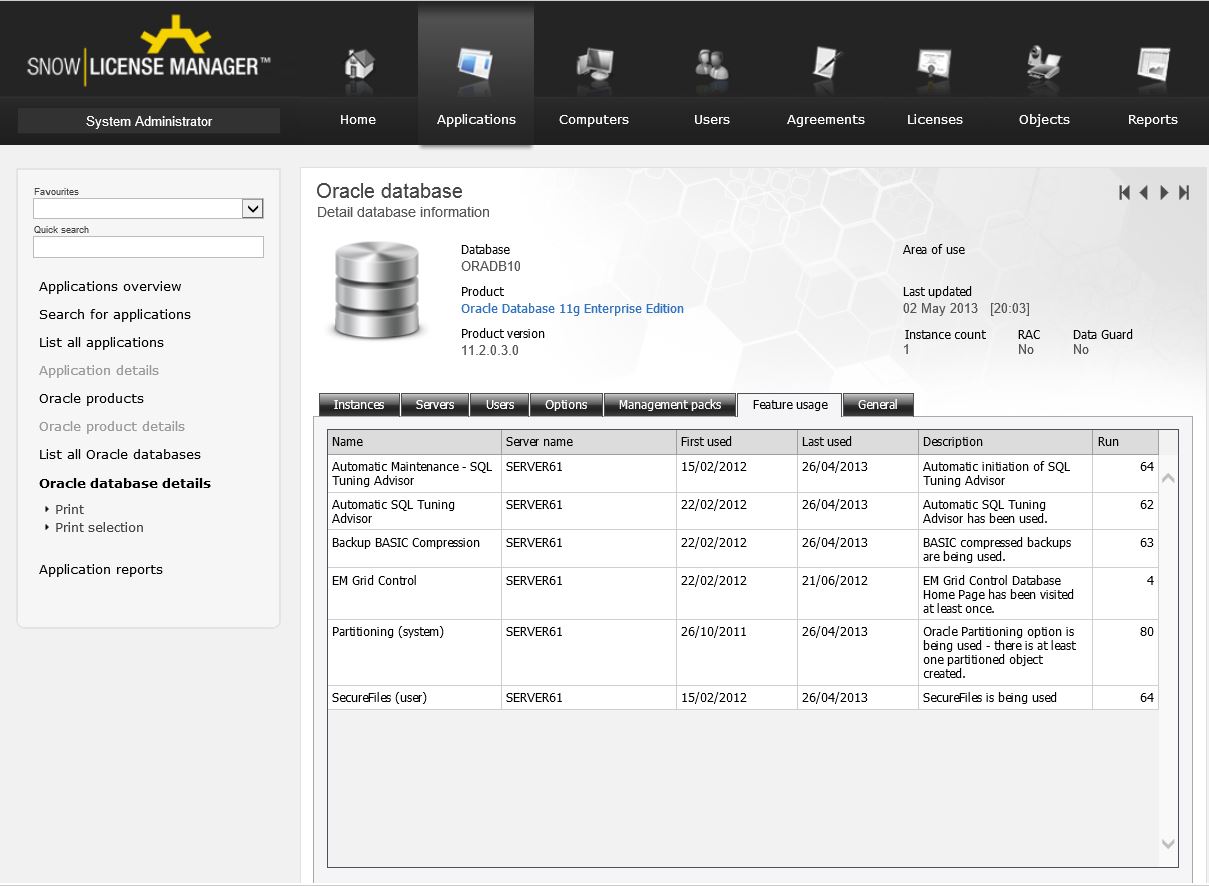Click the Users people icon

point(711,65)
